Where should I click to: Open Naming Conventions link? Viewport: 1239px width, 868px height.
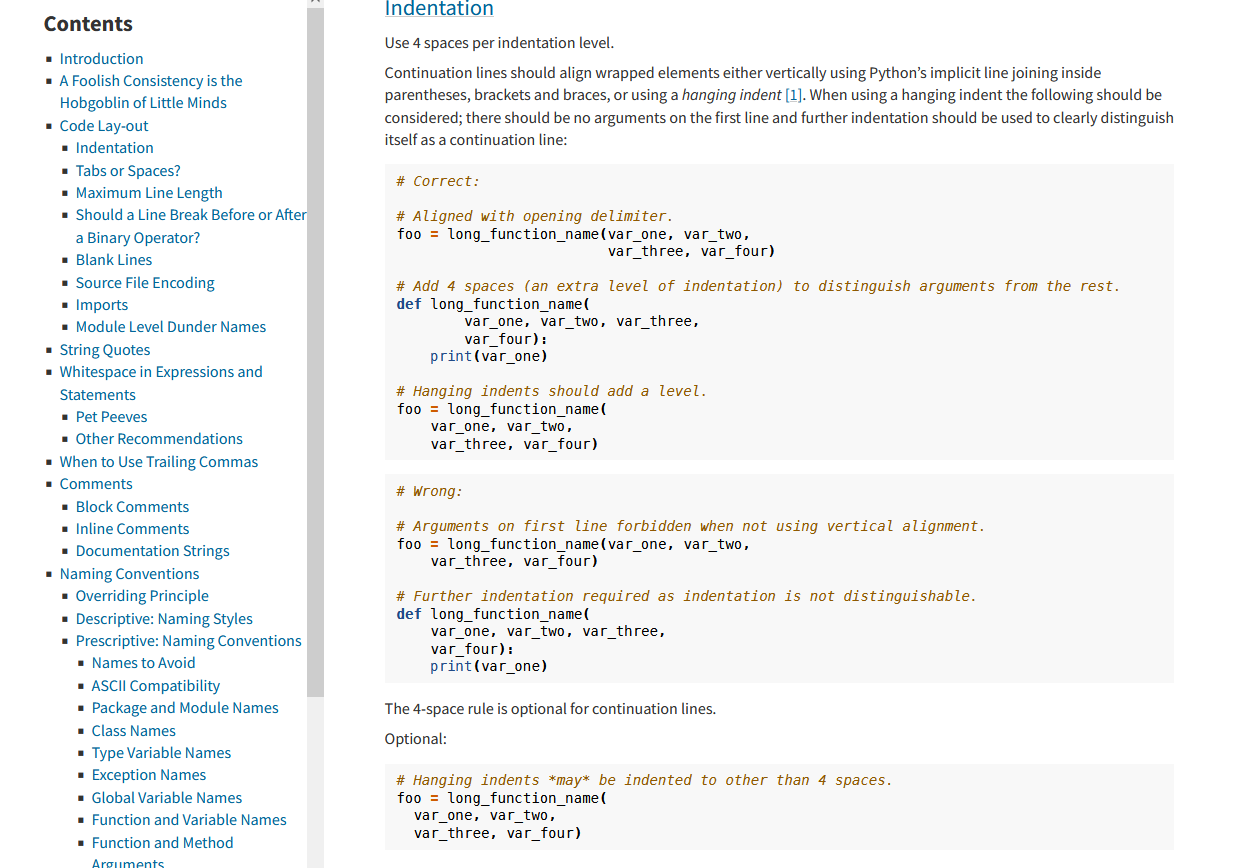pos(129,574)
